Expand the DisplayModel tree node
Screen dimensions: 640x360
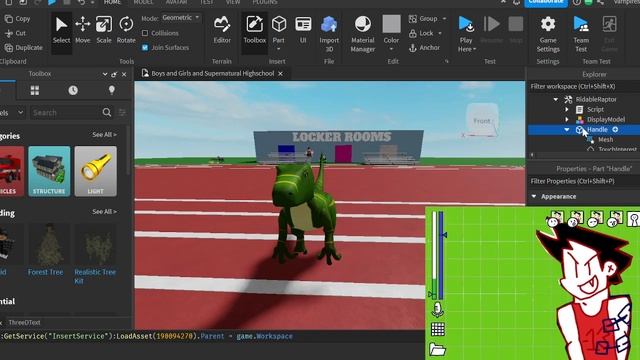point(567,119)
